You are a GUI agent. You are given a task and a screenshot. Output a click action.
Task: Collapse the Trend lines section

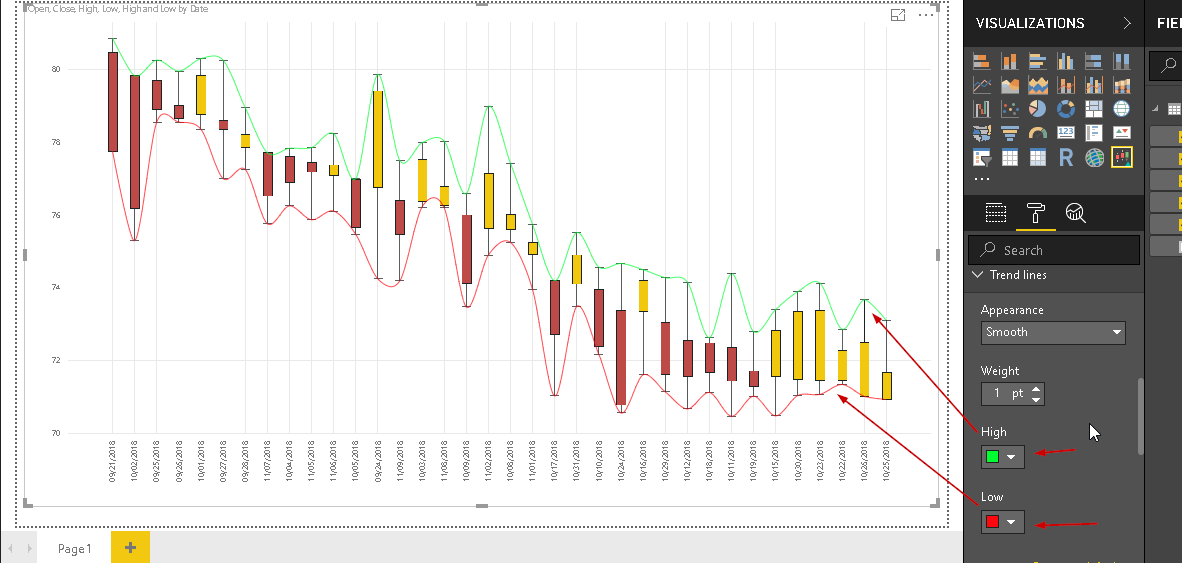pos(978,275)
